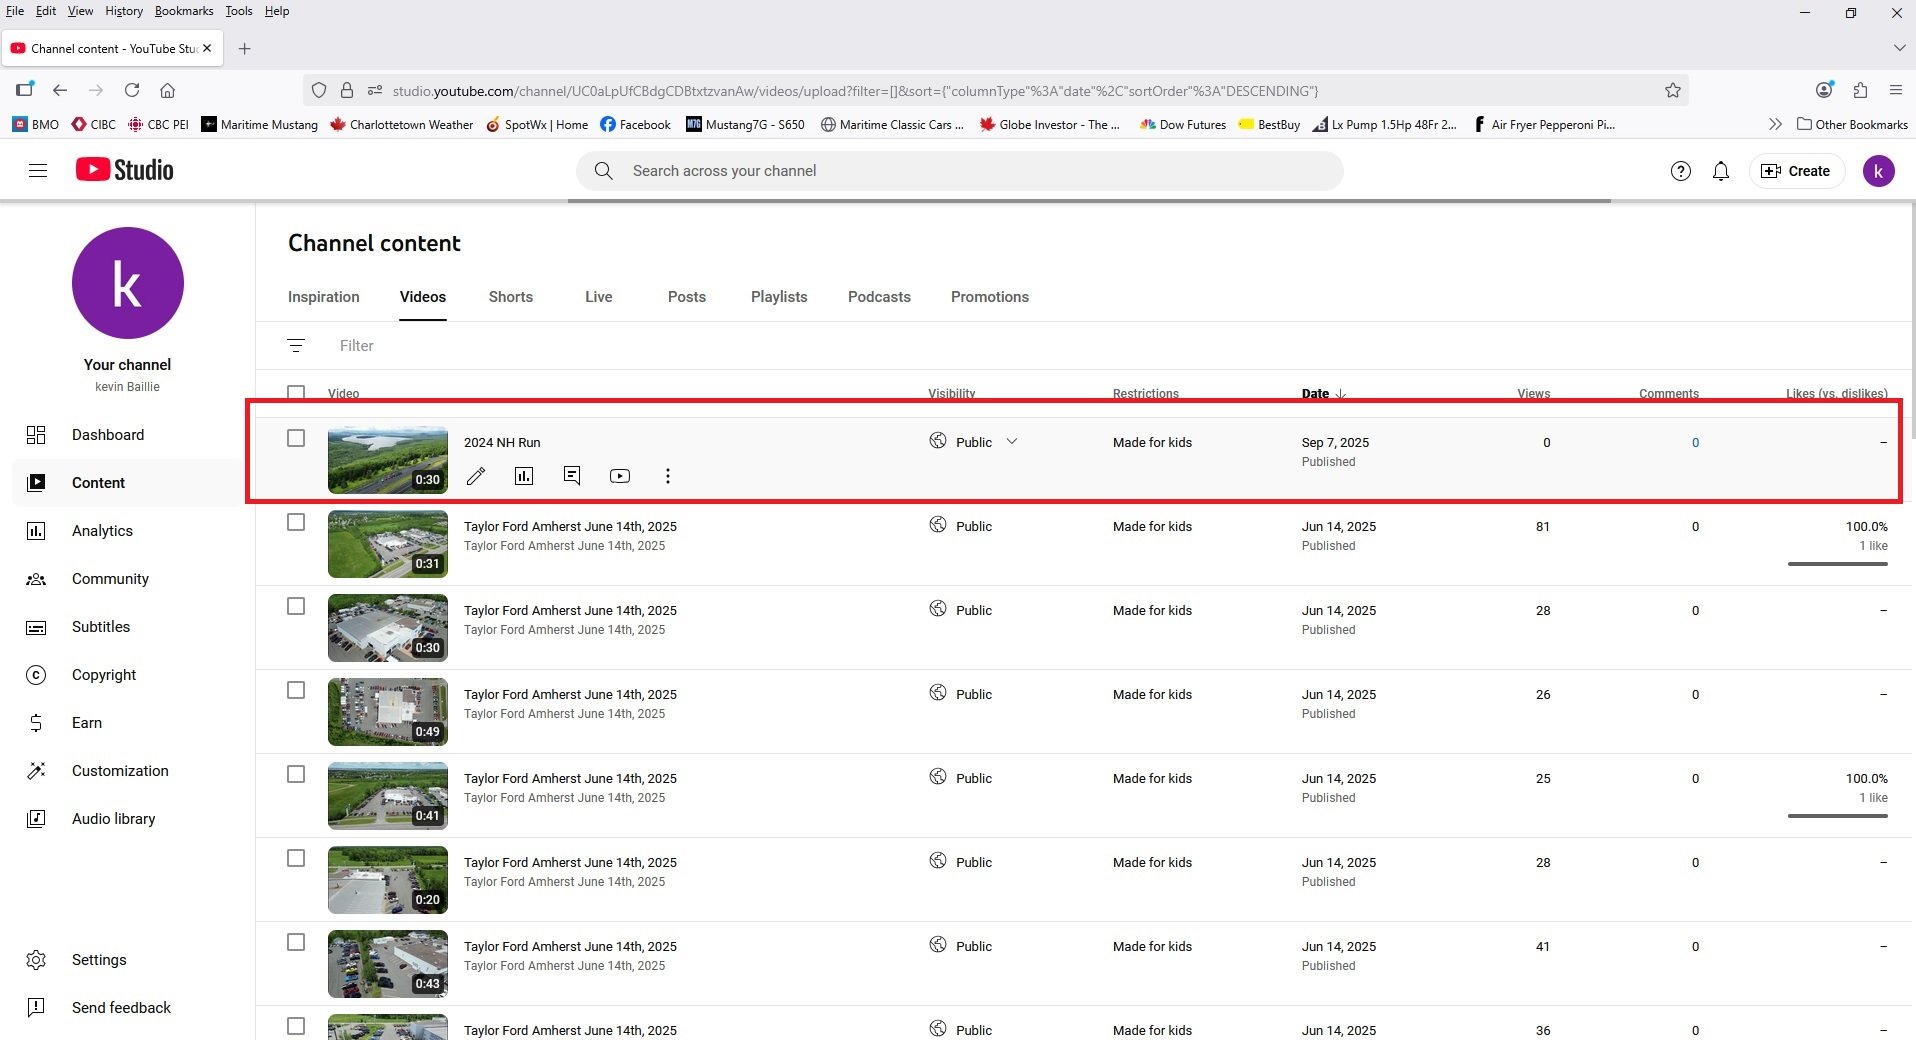The image size is (1916, 1040).
Task: Select checkbox for the 0:20 video
Action: (296, 858)
